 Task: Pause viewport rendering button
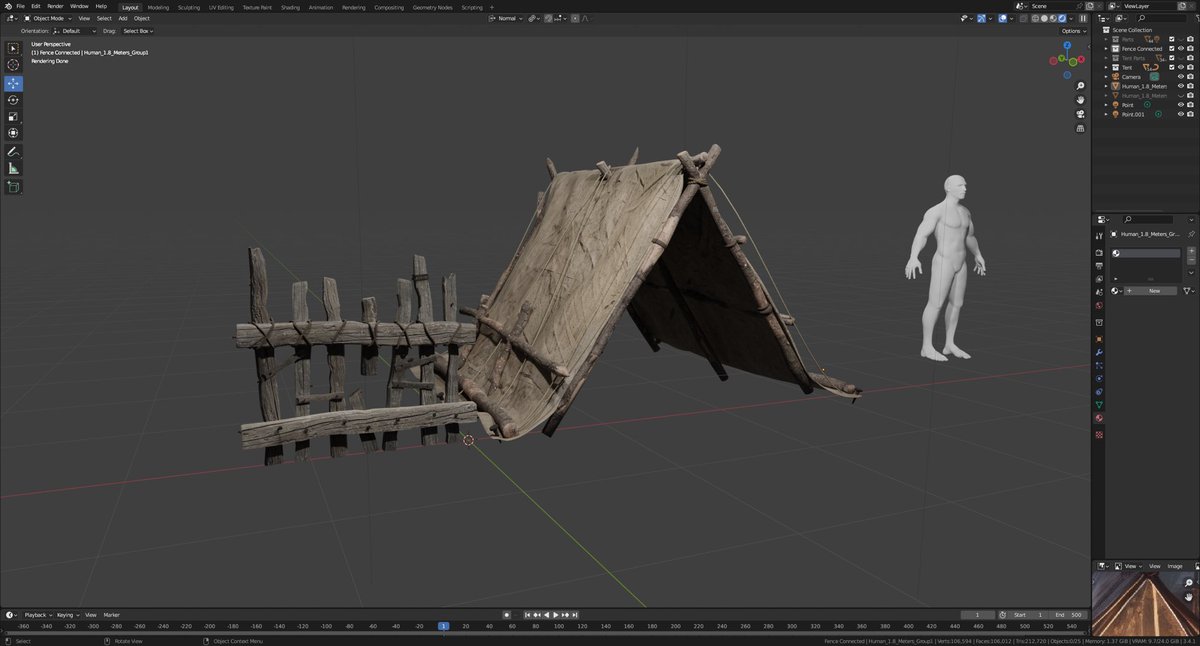click(1083, 18)
